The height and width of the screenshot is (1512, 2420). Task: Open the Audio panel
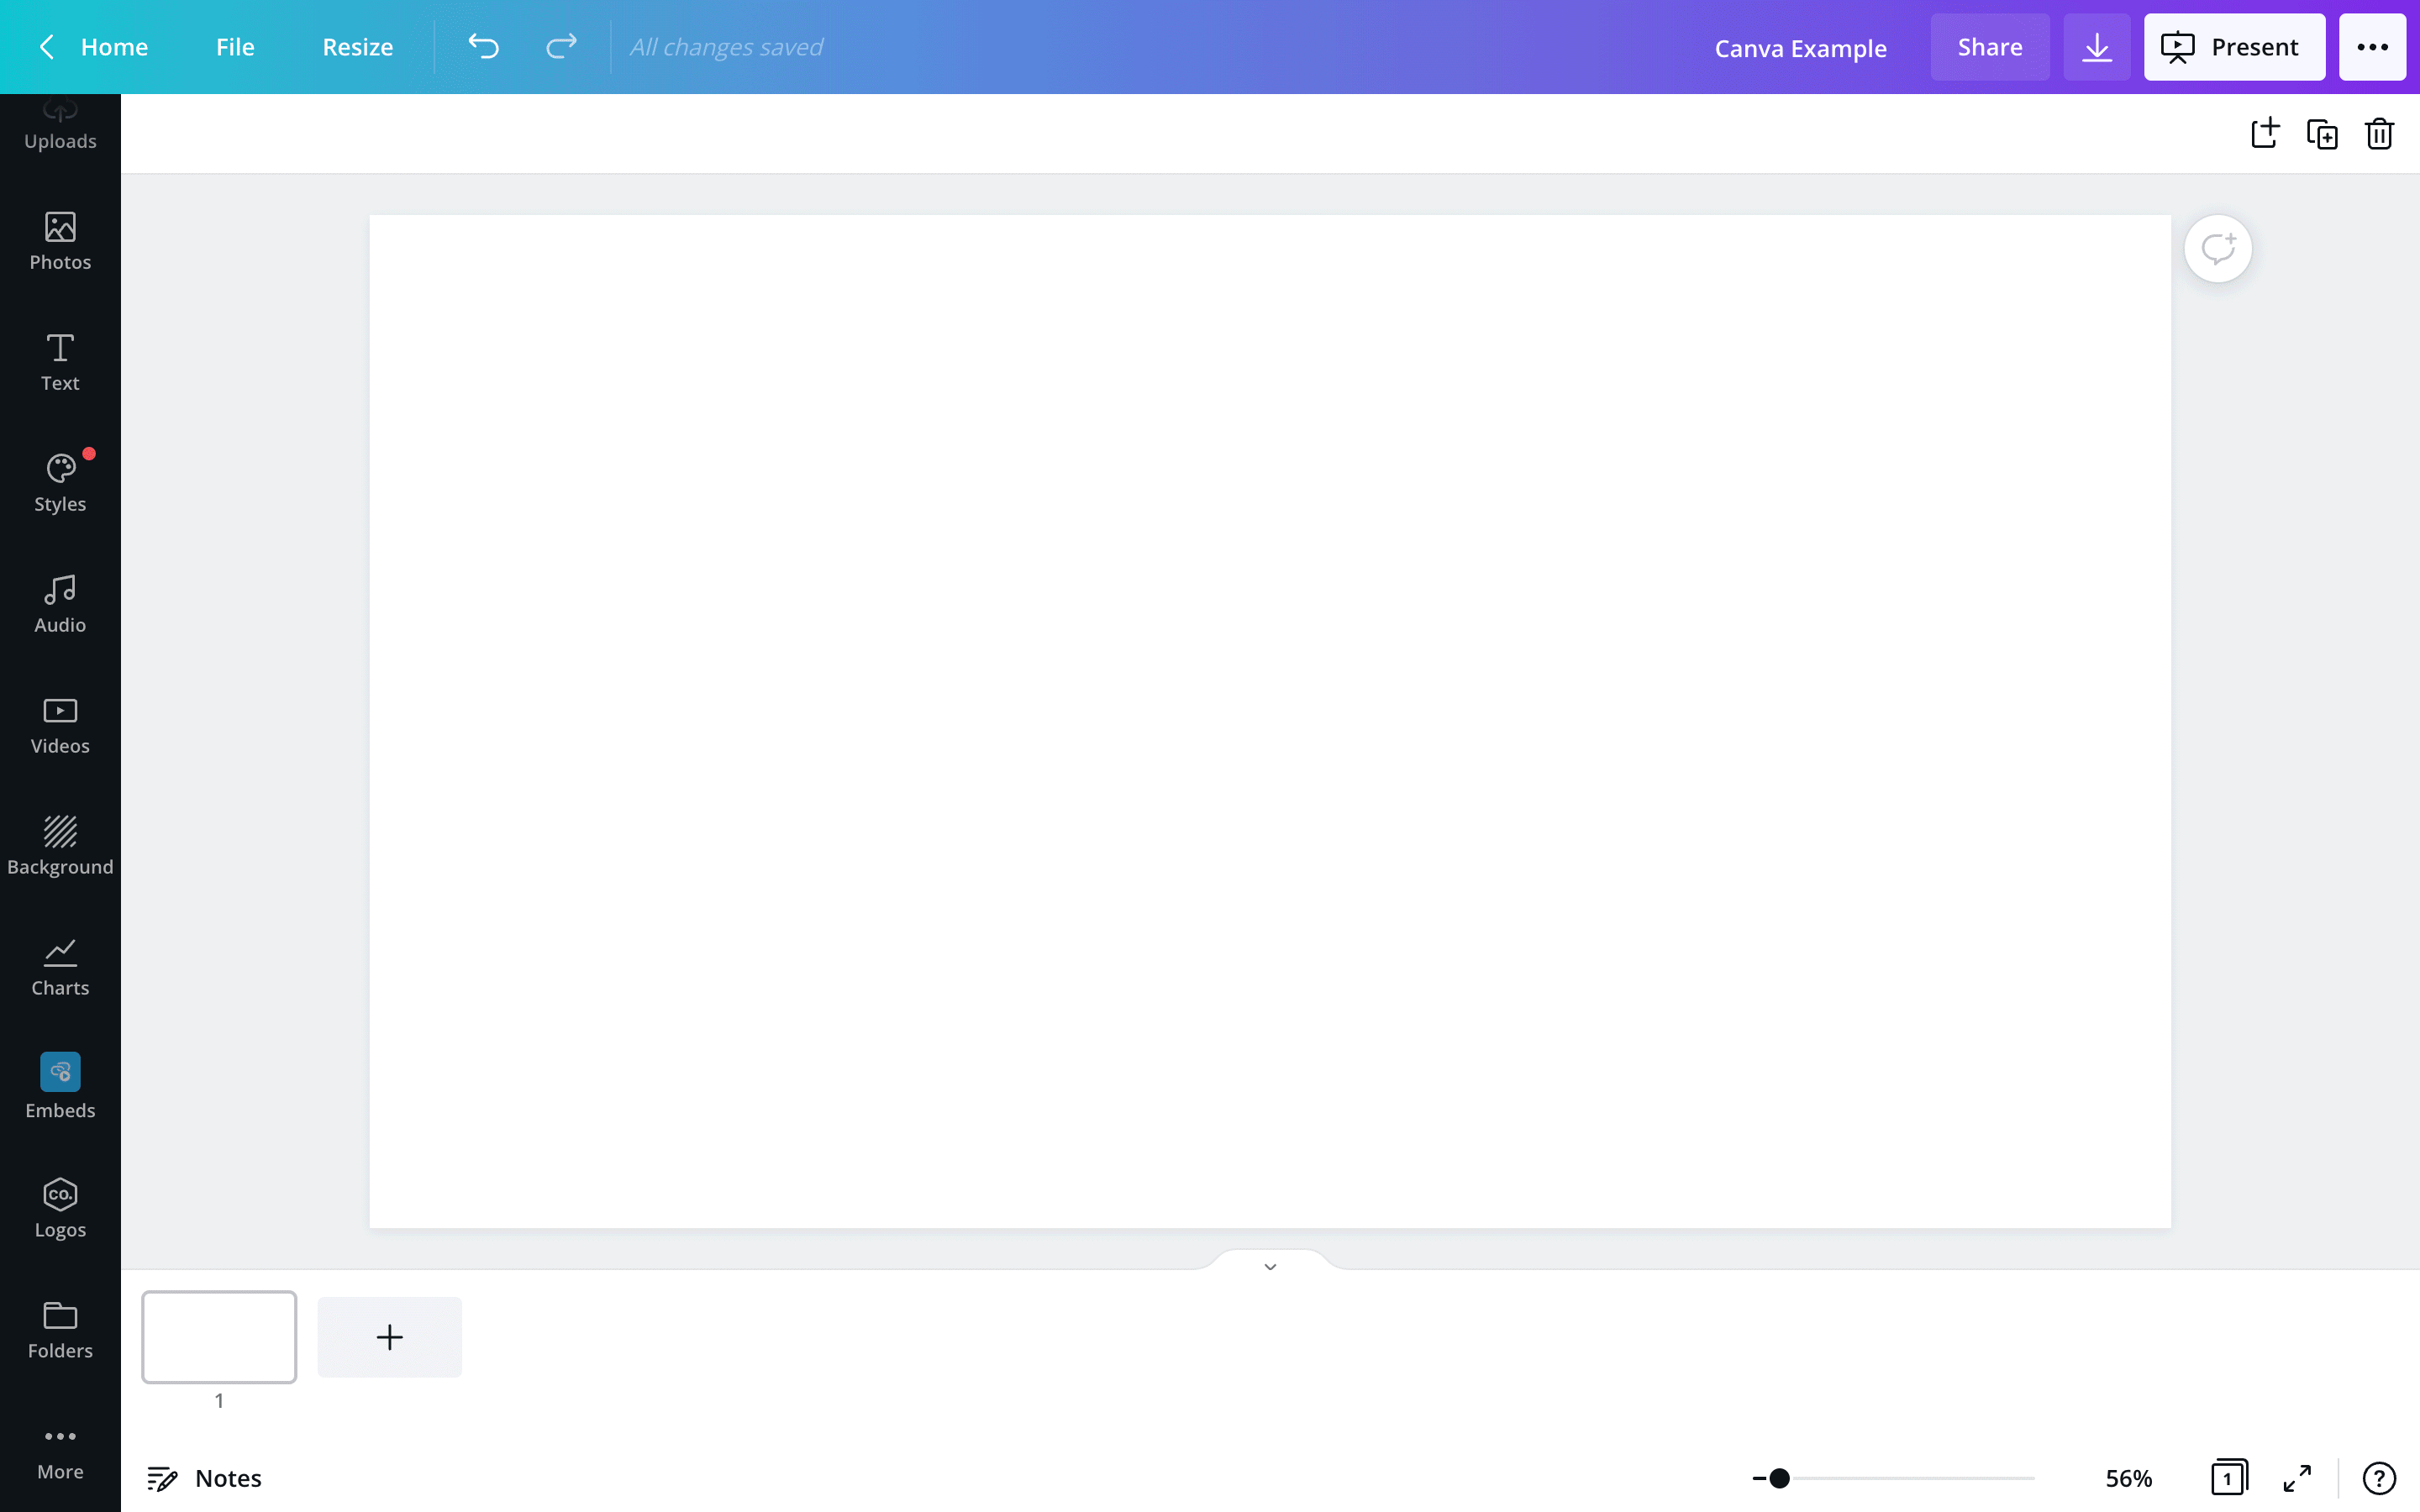coord(60,604)
